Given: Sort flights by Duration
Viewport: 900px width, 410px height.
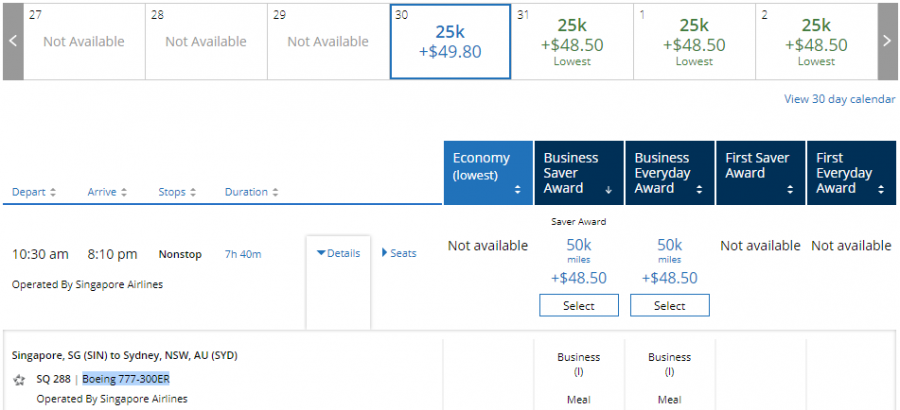Looking at the screenshot, I should (x=251, y=192).
